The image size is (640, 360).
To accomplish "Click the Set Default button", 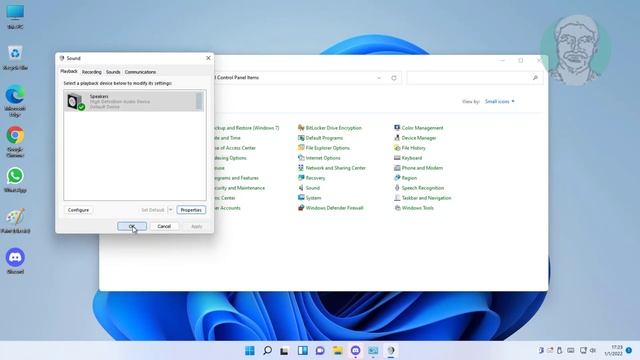I will click(153, 210).
